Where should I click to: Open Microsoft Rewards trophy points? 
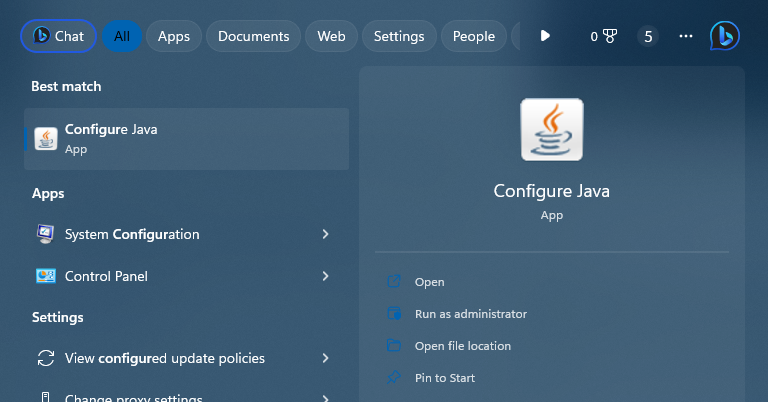[x=603, y=36]
